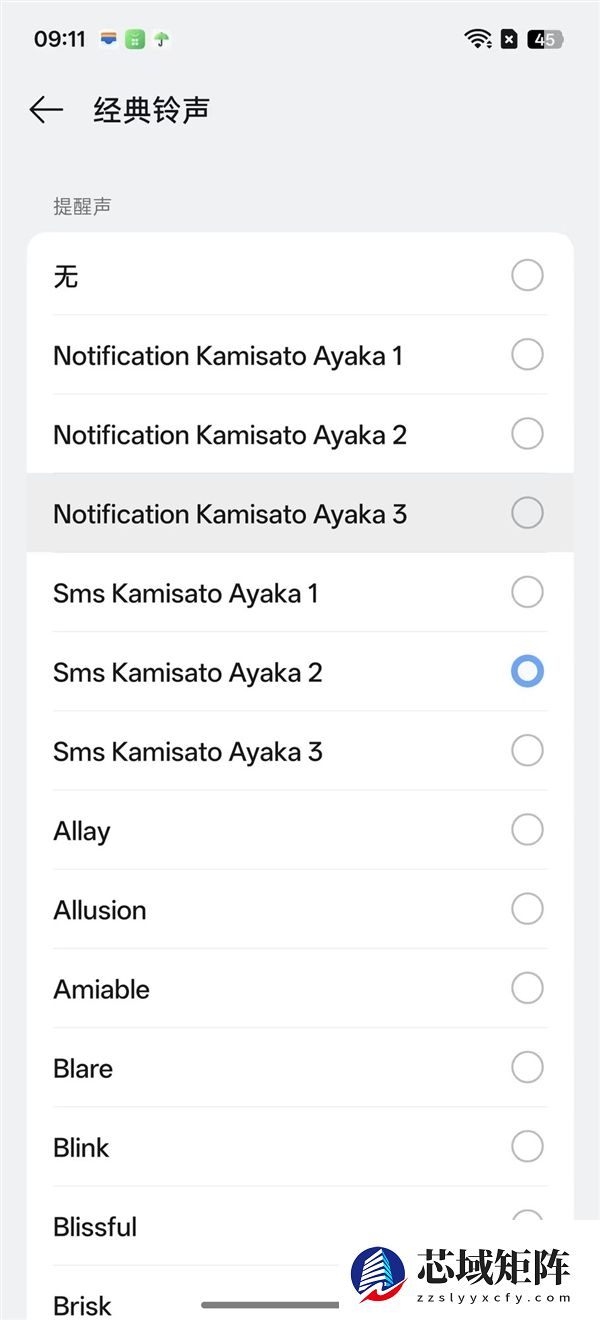This screenshot has height=1320, width=600.
Task: Tap the selected Sms Kamisato Ayaka 2 radio
Action: 527,671
